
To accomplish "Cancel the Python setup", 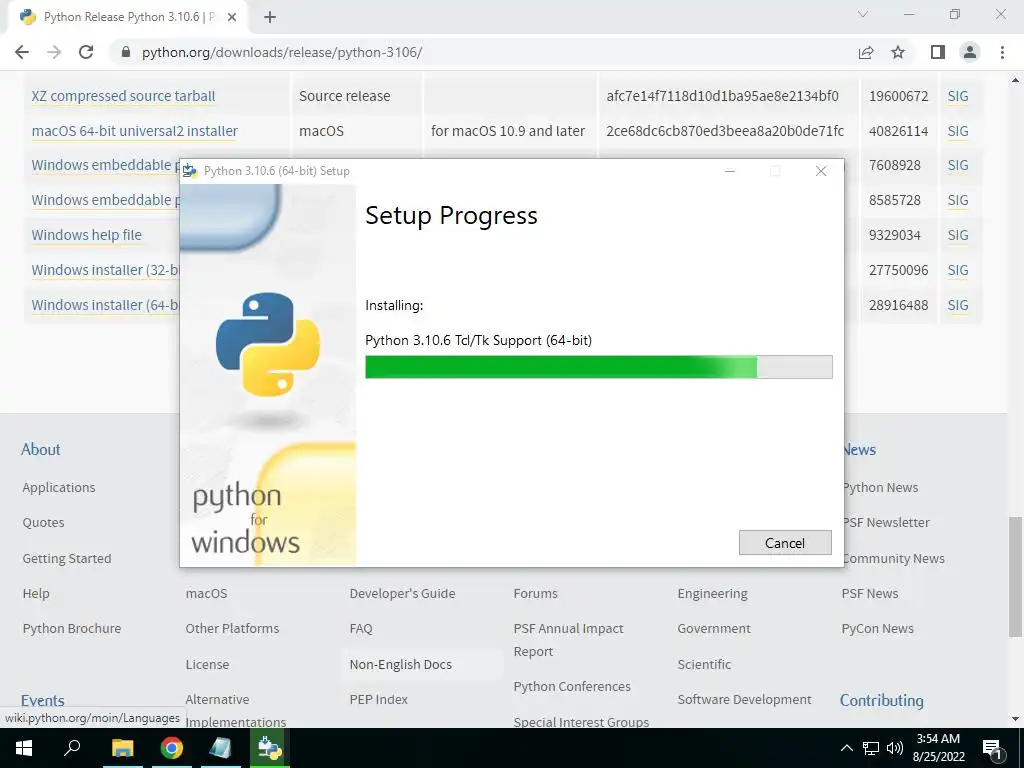I will (785, 543).
